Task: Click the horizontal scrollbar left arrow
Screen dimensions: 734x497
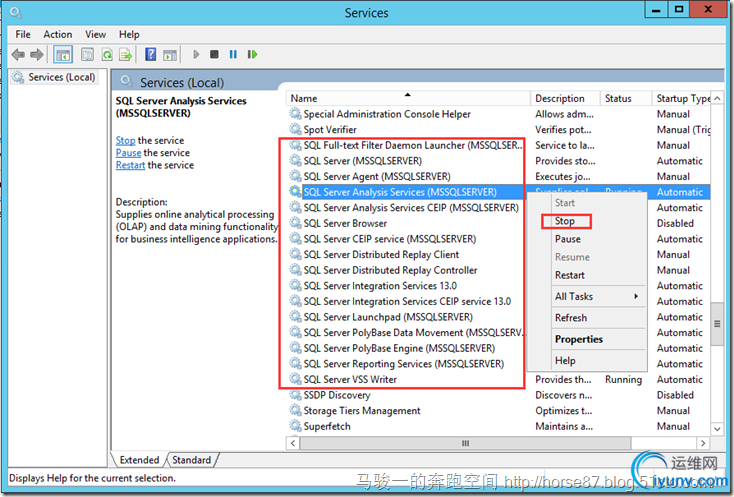Action: pos(293,443)
